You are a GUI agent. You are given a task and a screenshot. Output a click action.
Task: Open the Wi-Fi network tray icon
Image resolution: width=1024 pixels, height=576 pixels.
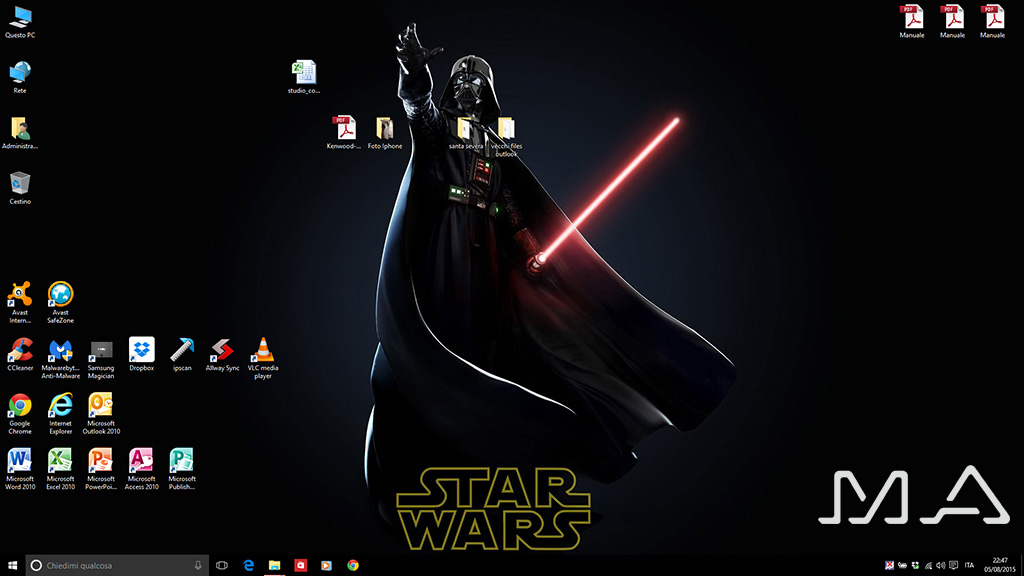(928, 566)
